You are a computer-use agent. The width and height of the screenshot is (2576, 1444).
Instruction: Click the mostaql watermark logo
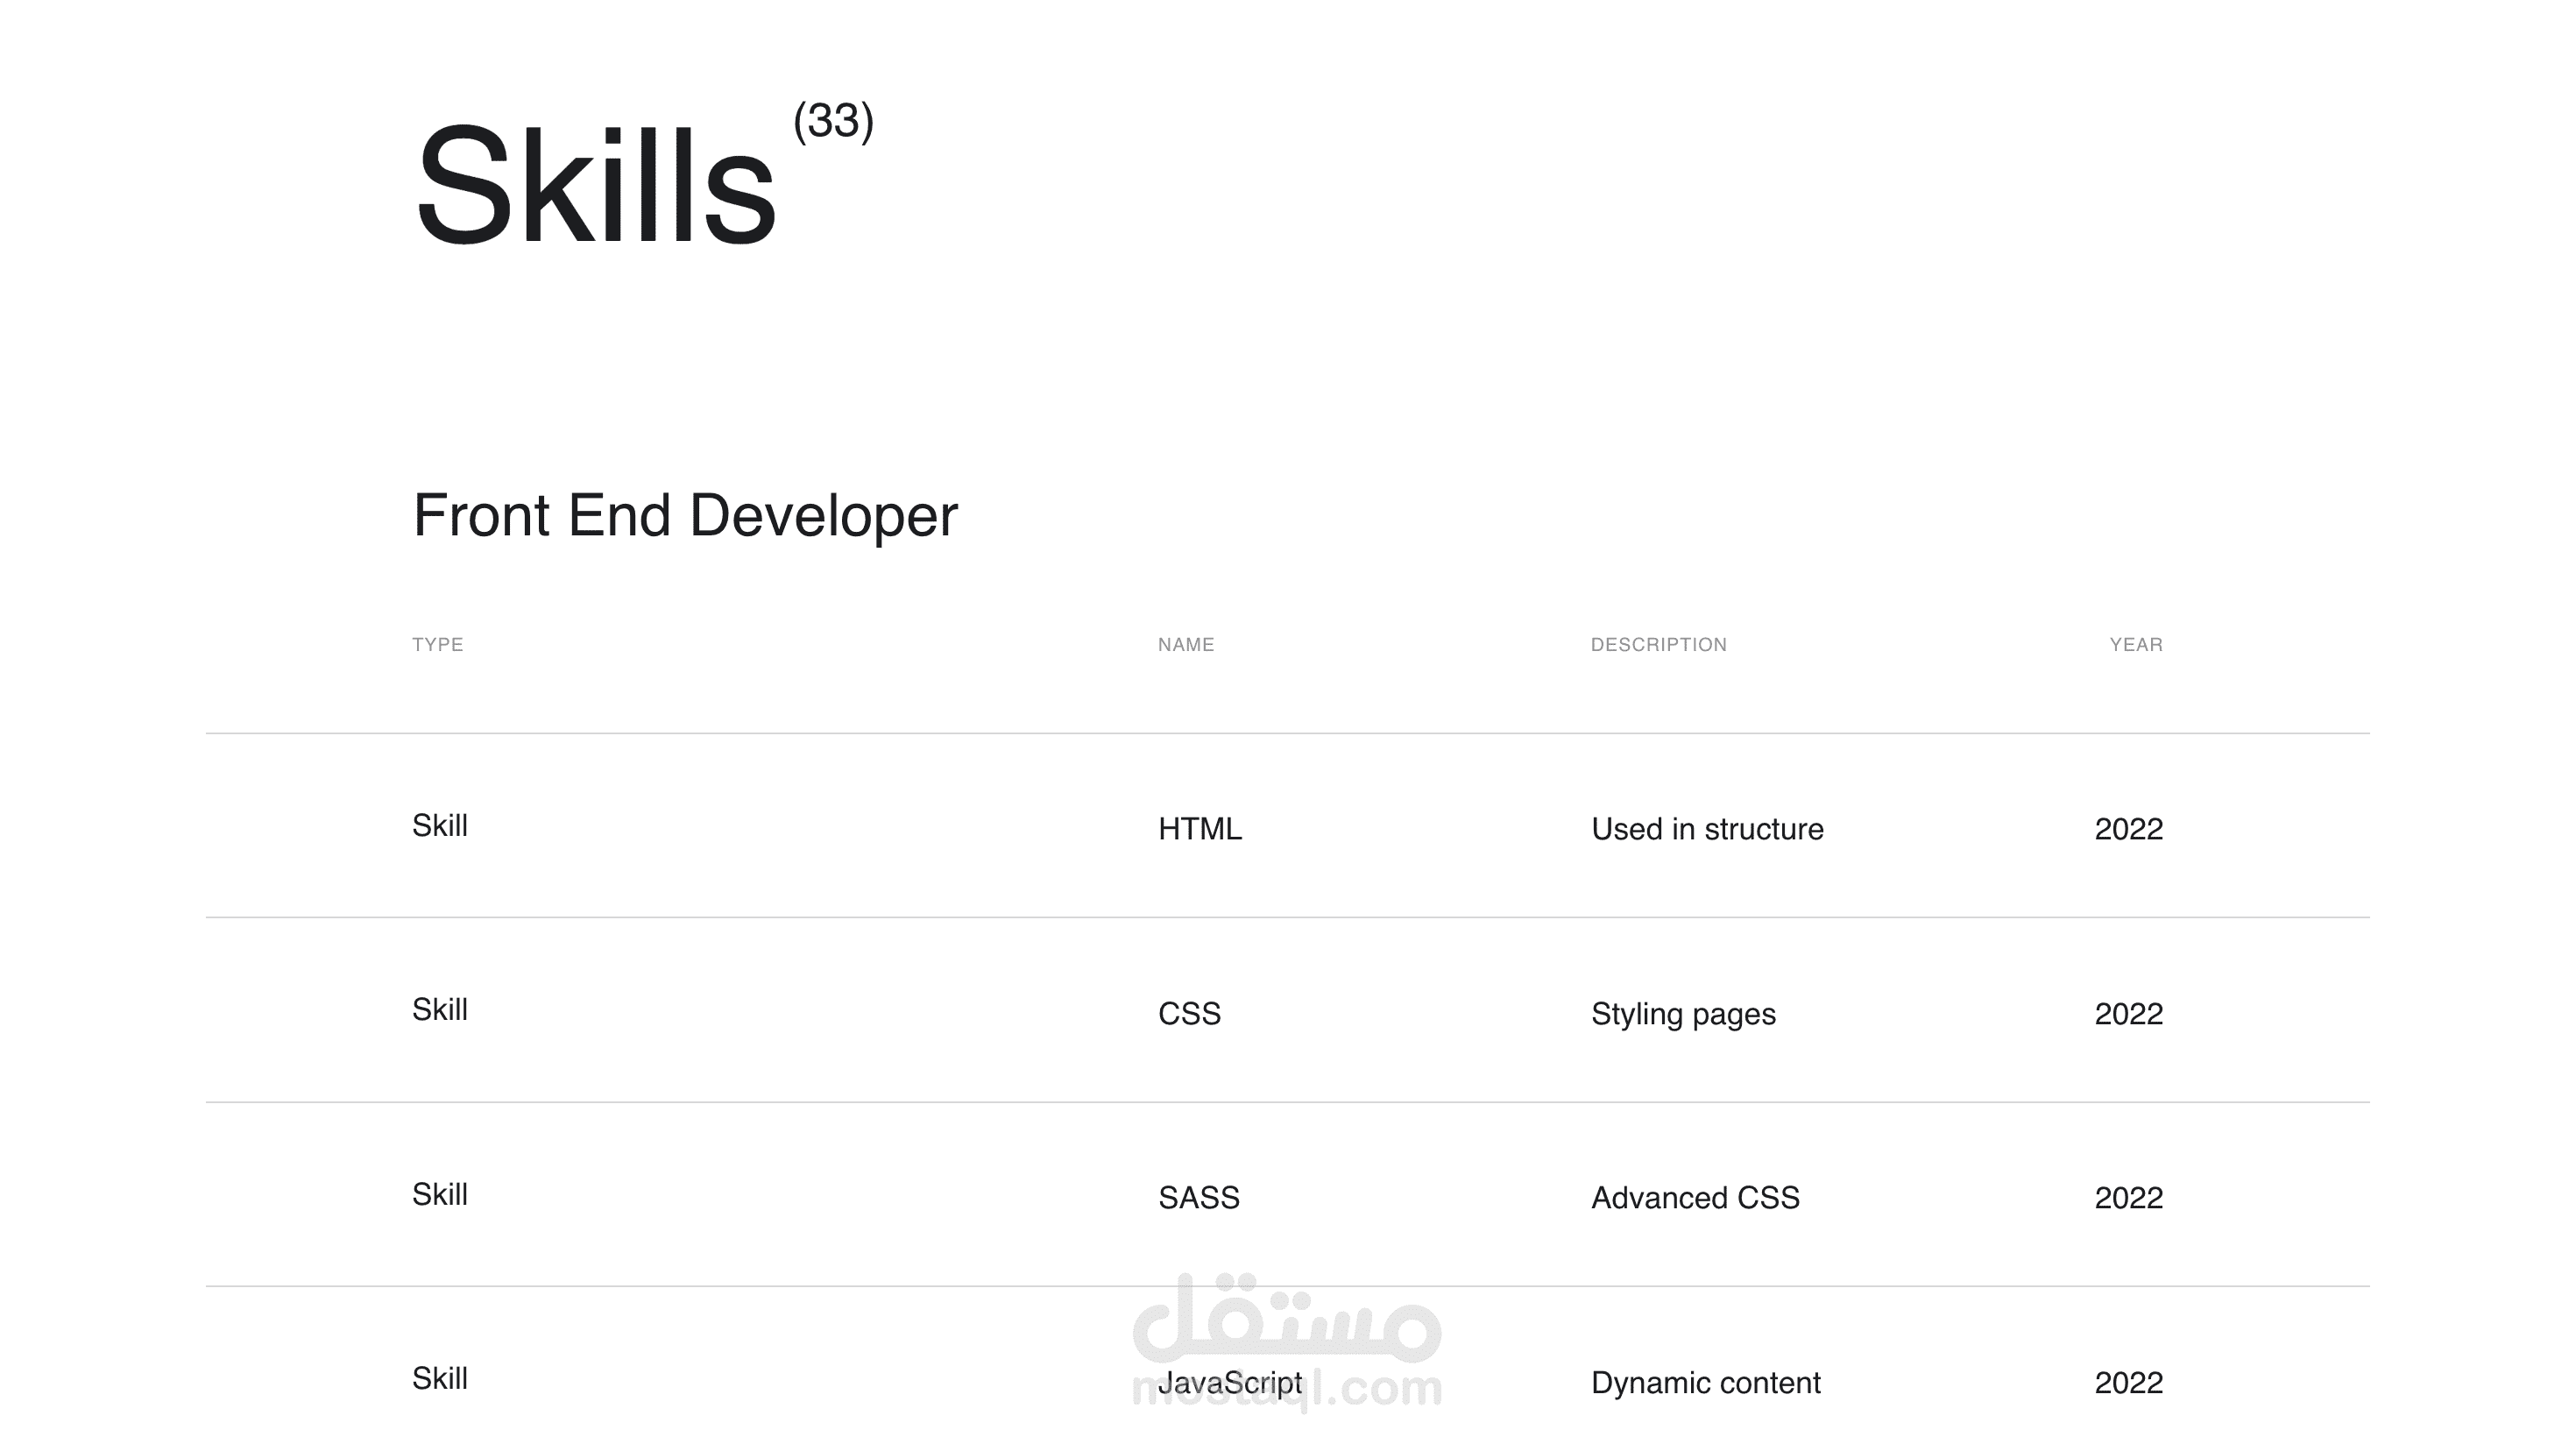[x=1287, y=1320]
